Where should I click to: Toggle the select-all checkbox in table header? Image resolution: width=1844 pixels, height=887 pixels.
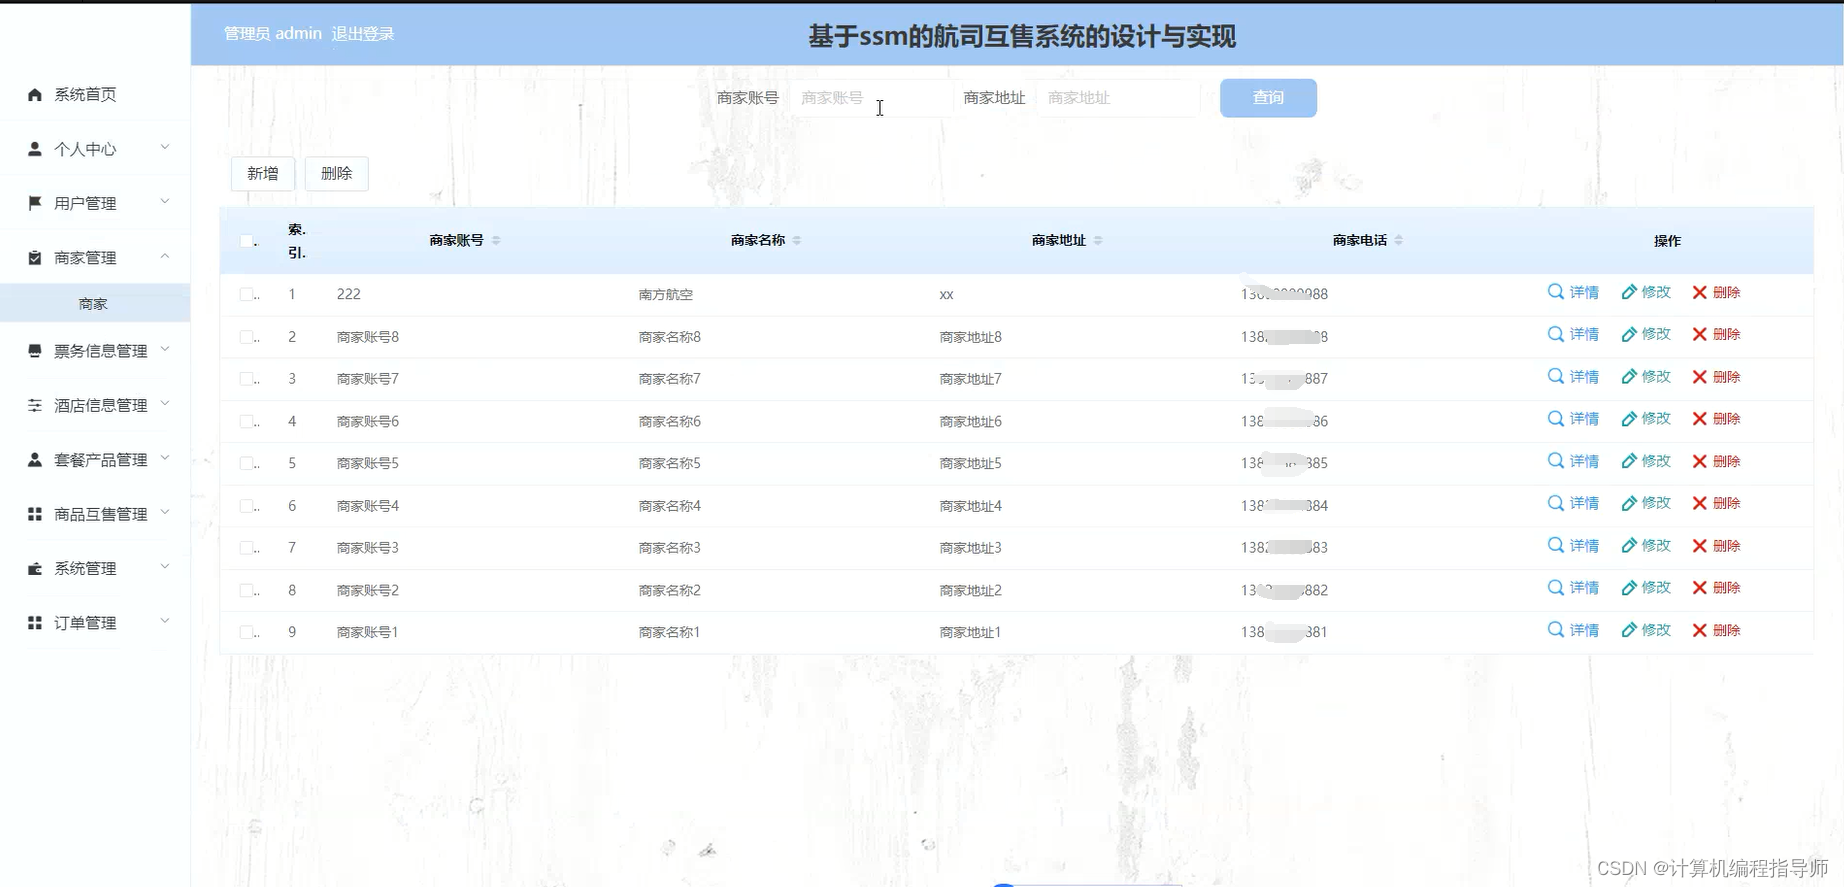247,240
